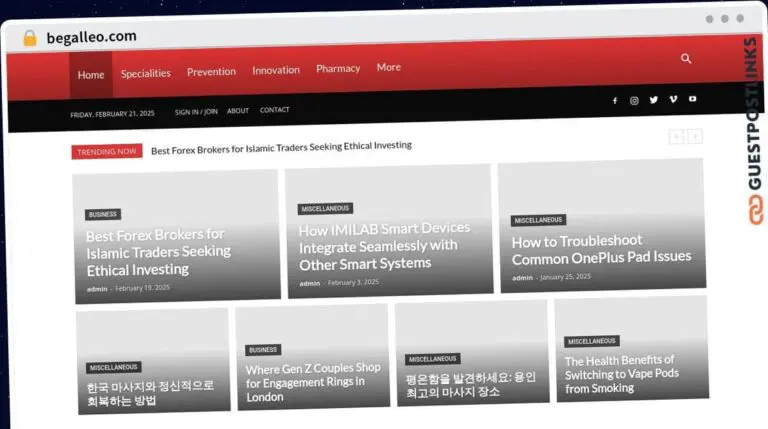
Task: Open the YouTube social icon
Action: coord(692,99)
